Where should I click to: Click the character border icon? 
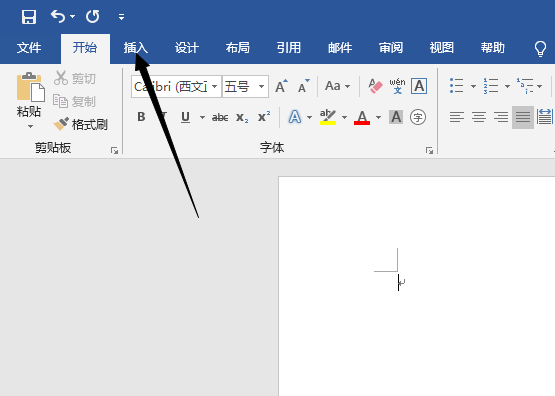419,86
